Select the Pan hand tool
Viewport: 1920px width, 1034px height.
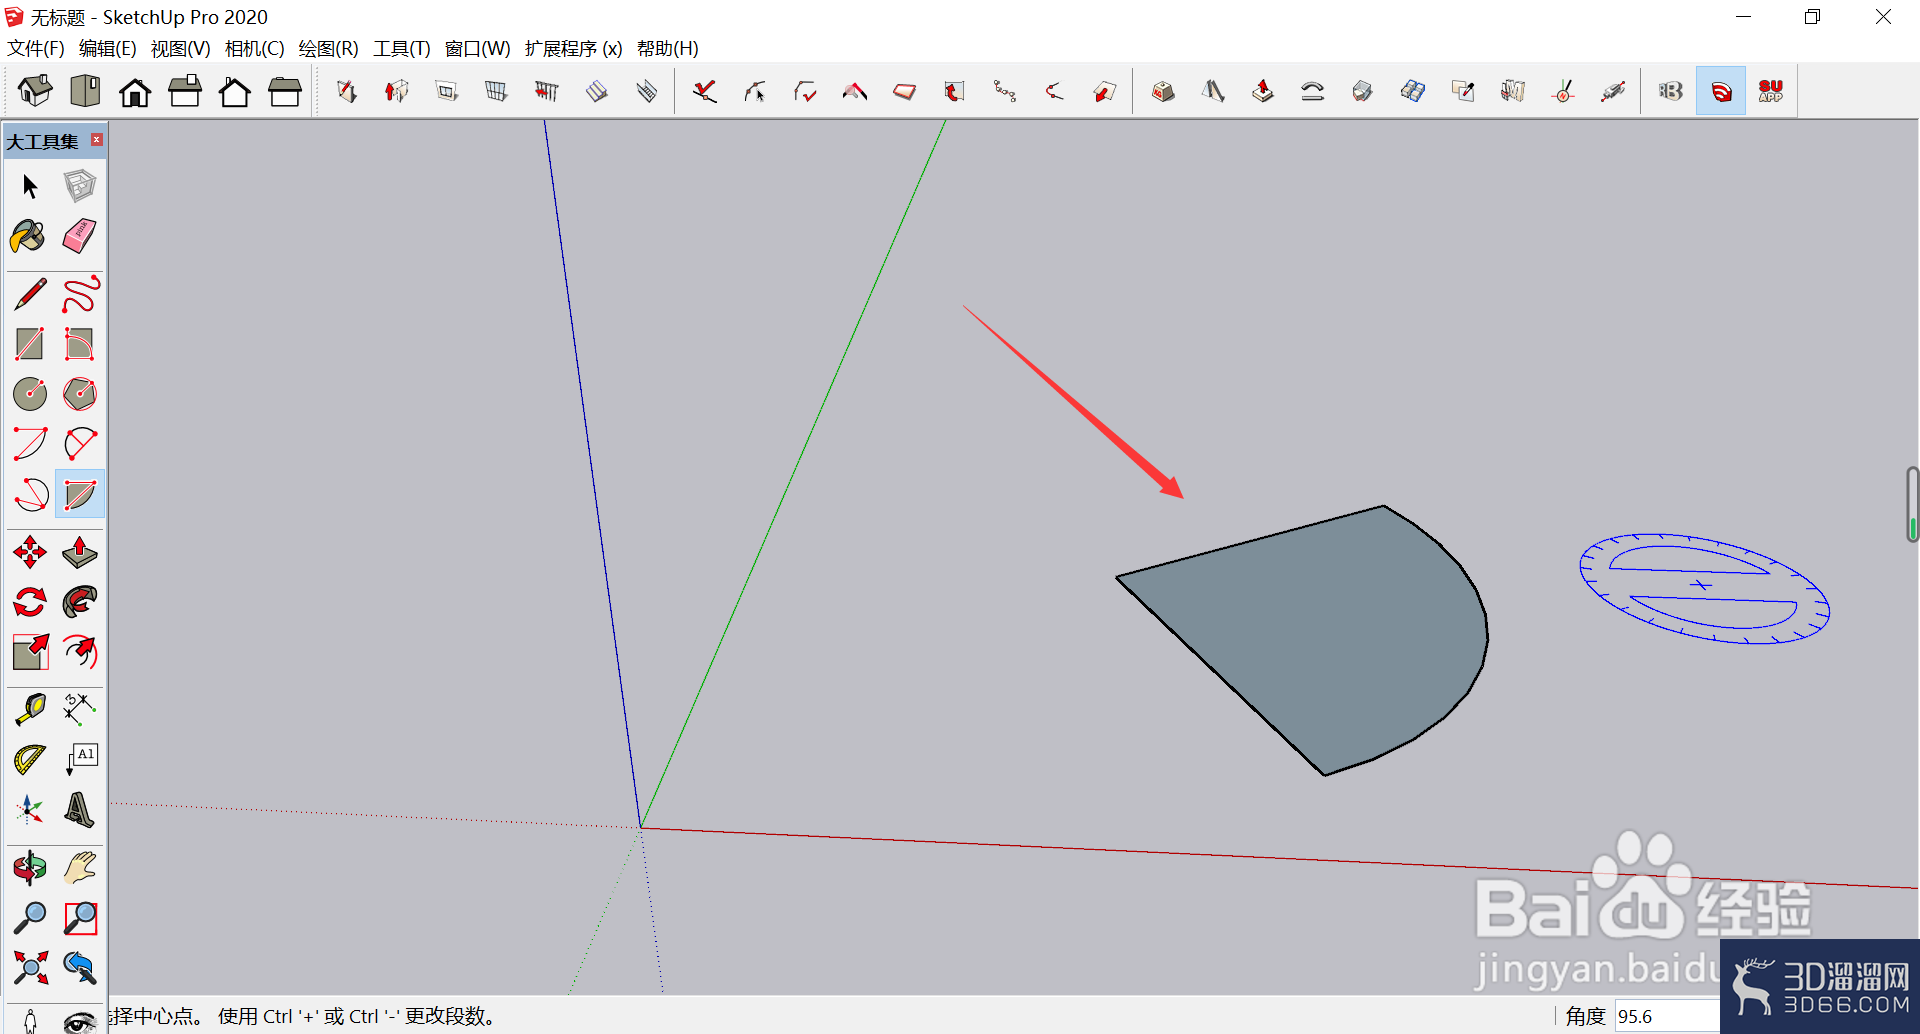click(x=80, y=868)
